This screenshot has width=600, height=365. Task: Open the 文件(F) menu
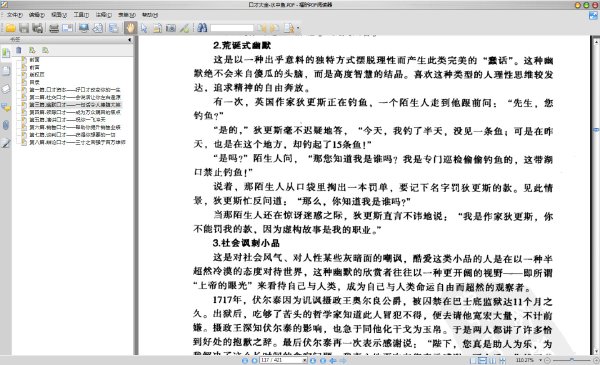(14, 15)
